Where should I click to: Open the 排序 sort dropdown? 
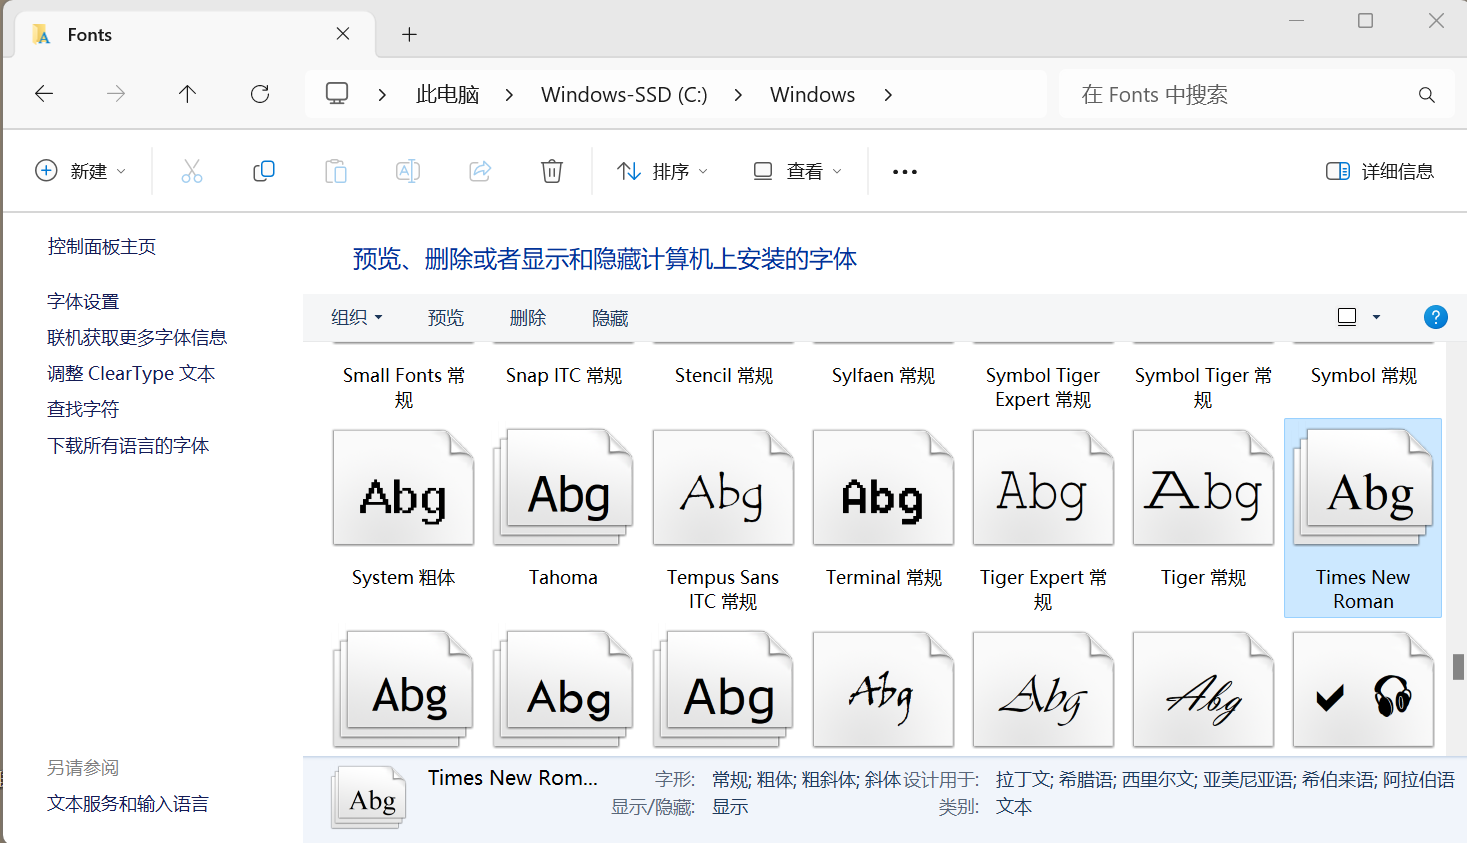coord(662,171)
